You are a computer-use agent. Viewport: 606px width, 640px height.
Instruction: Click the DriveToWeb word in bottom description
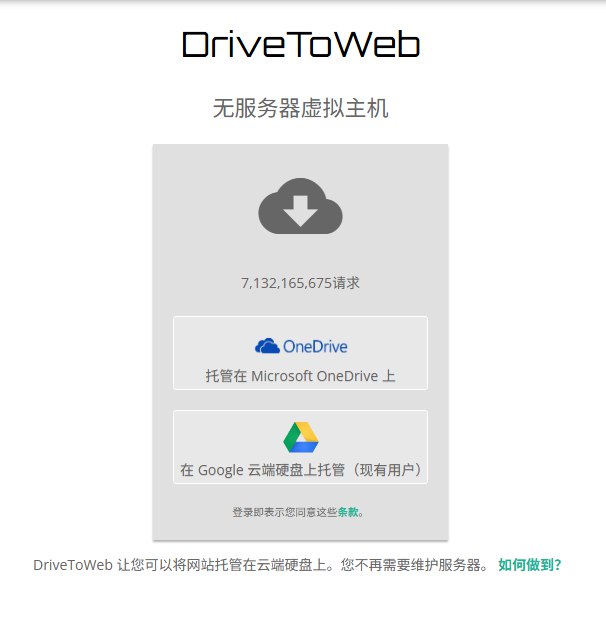pyautogui.click(x=73, y=565)
